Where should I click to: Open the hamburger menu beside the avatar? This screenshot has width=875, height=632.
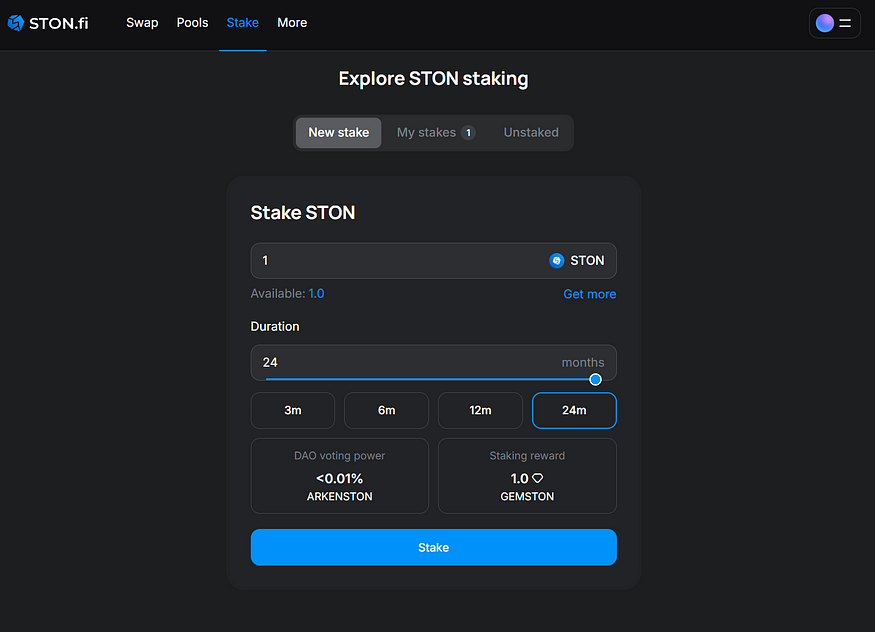845,23
